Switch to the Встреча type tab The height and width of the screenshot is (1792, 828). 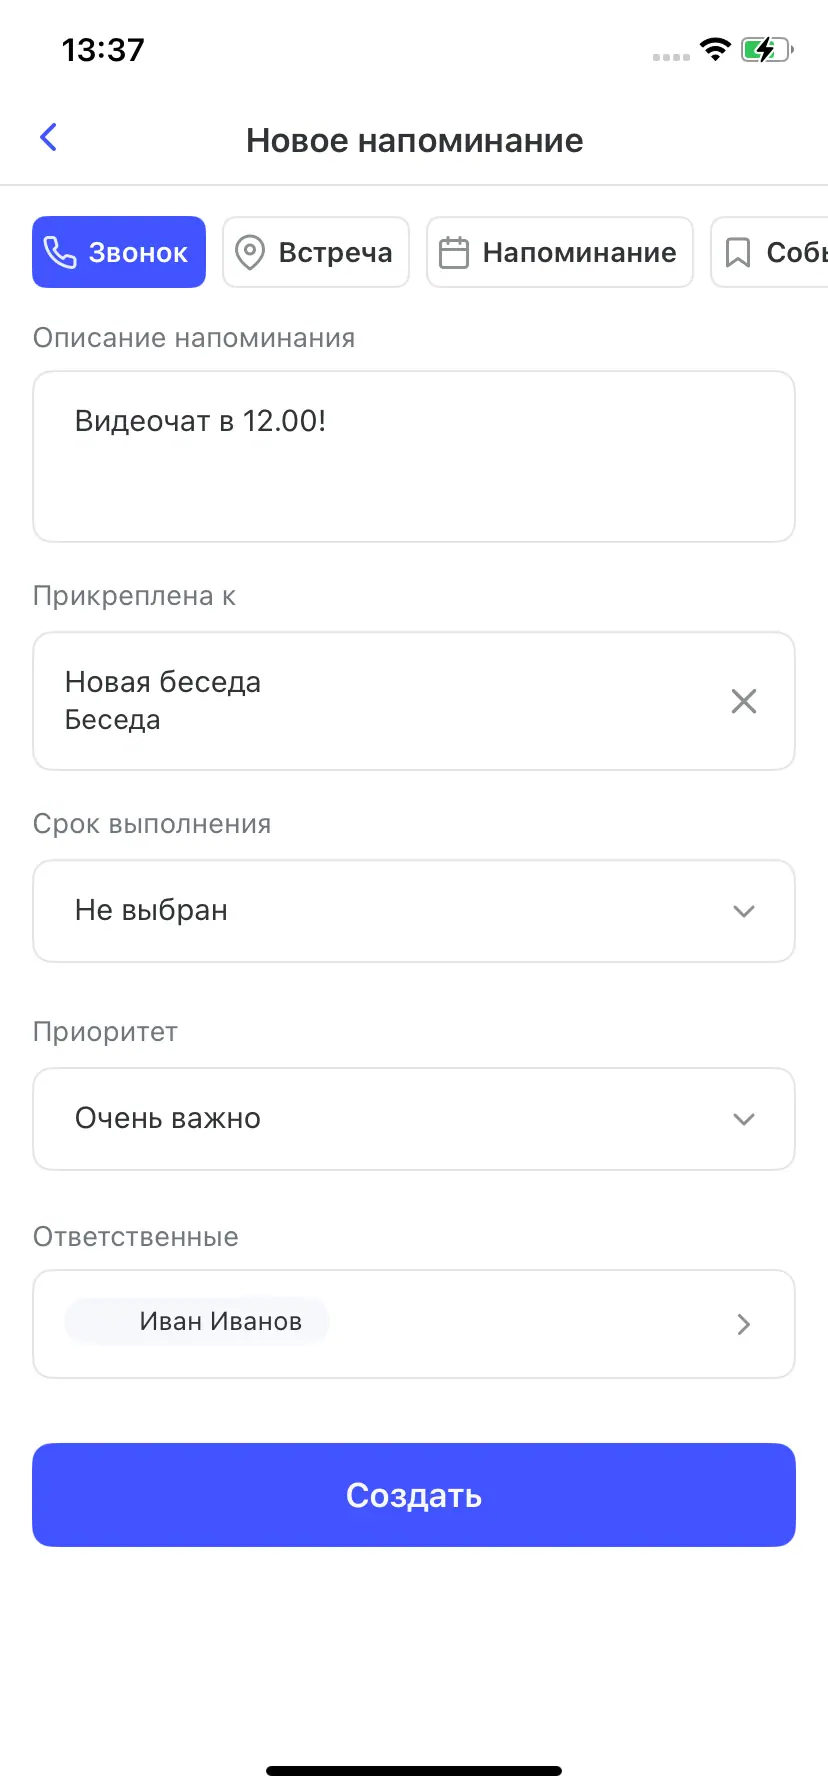click(316, 253)
